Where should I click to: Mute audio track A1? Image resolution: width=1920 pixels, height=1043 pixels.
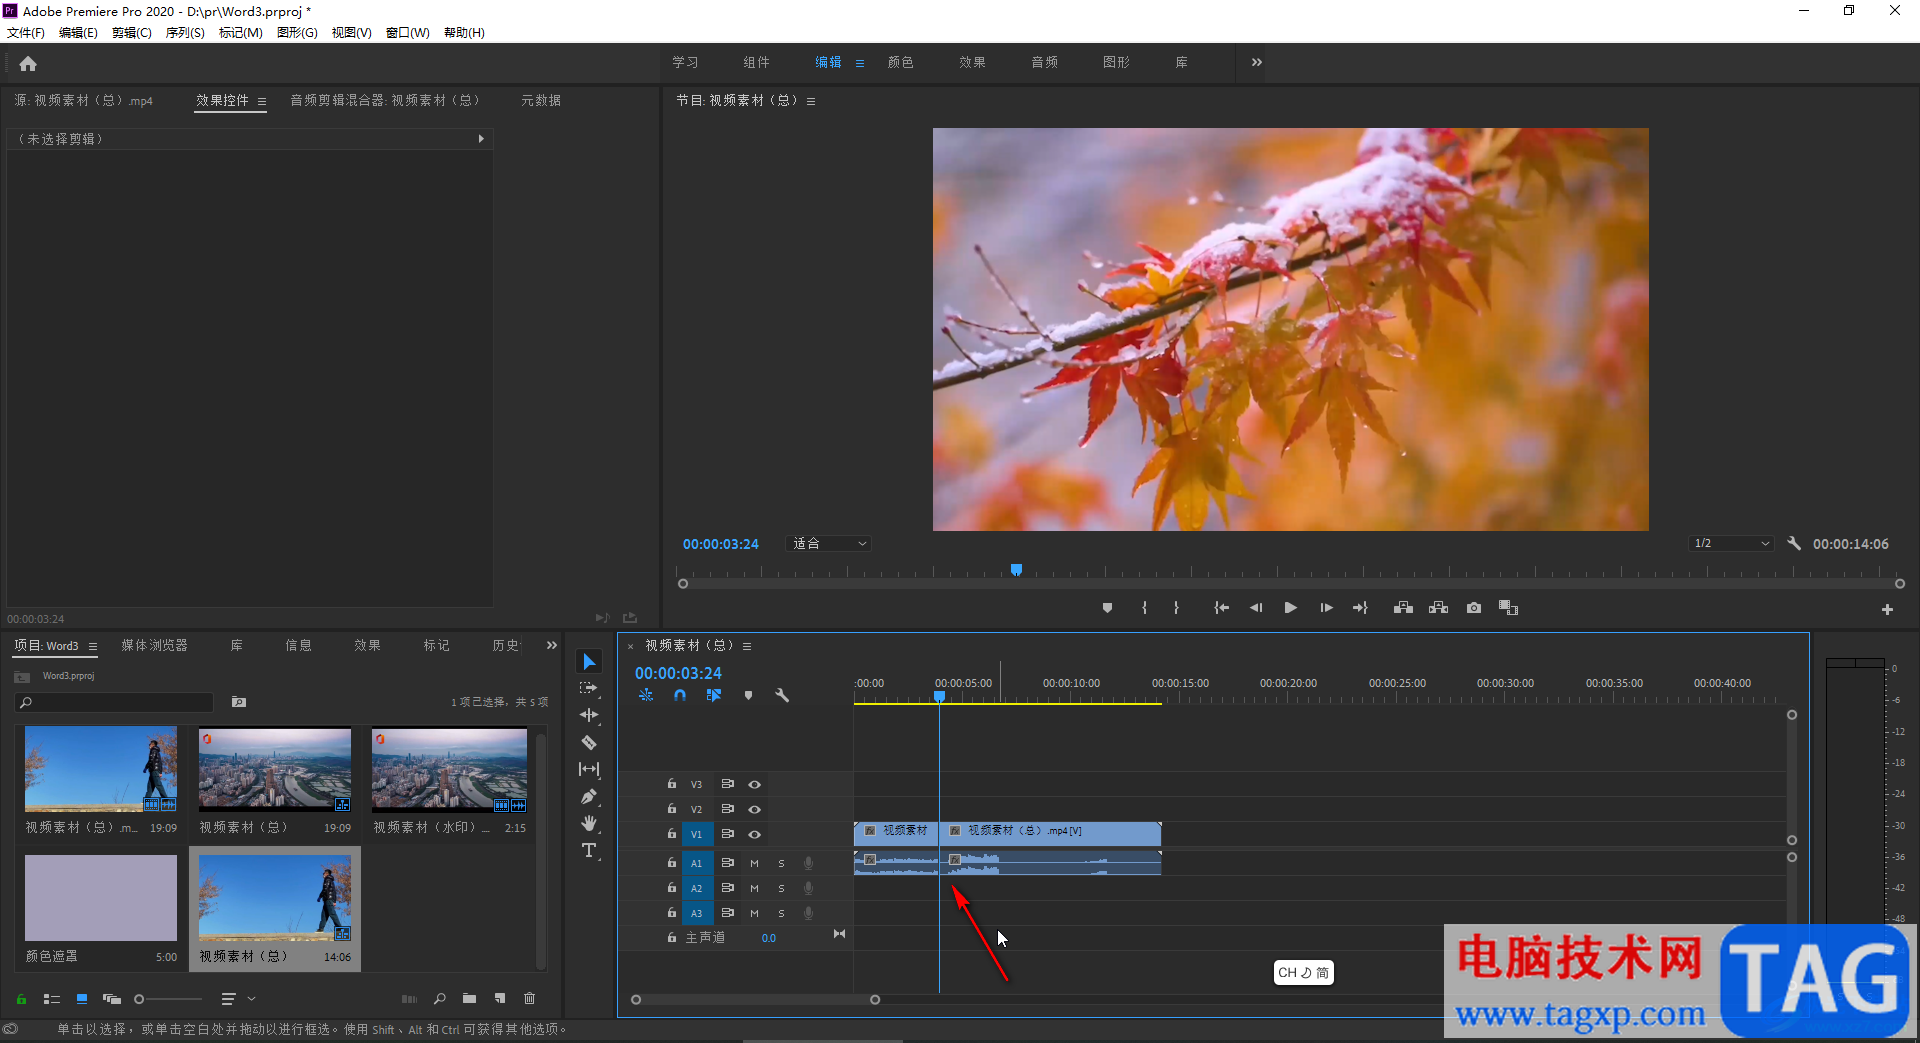tap(754, 863)
